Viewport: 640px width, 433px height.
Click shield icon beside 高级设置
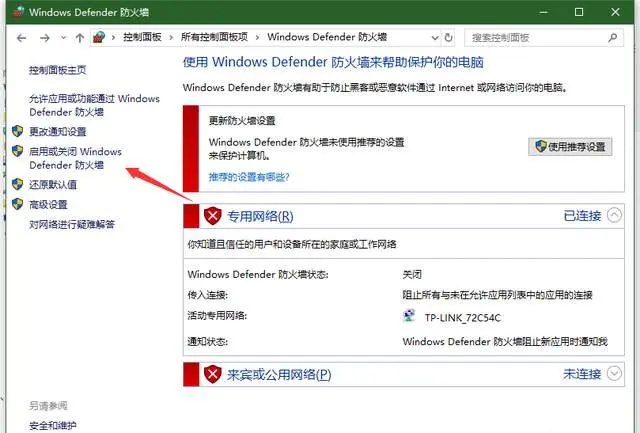click(x=17, y=204)
